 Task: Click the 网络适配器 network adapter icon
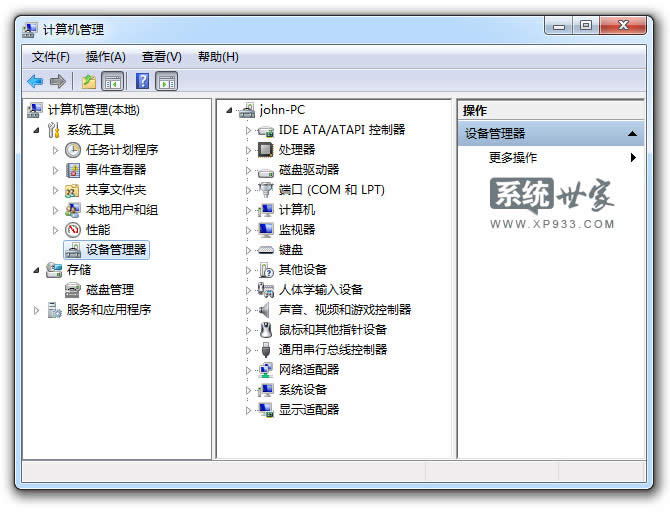tap(266, 370)
